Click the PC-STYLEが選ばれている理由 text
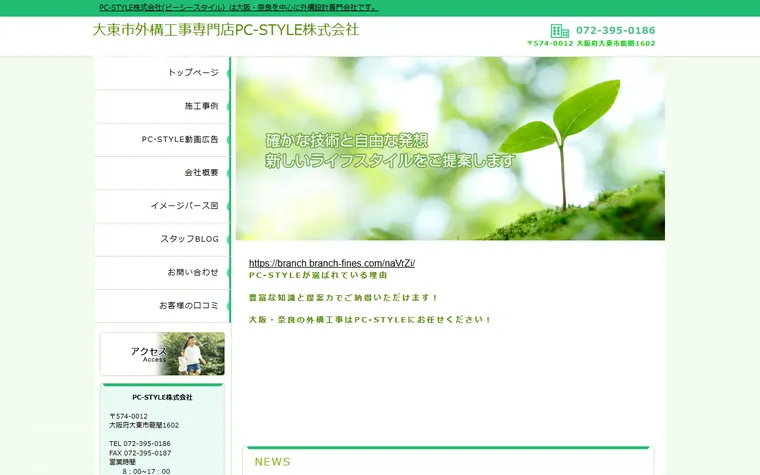The image size is (760, 475). click(318, 275)
